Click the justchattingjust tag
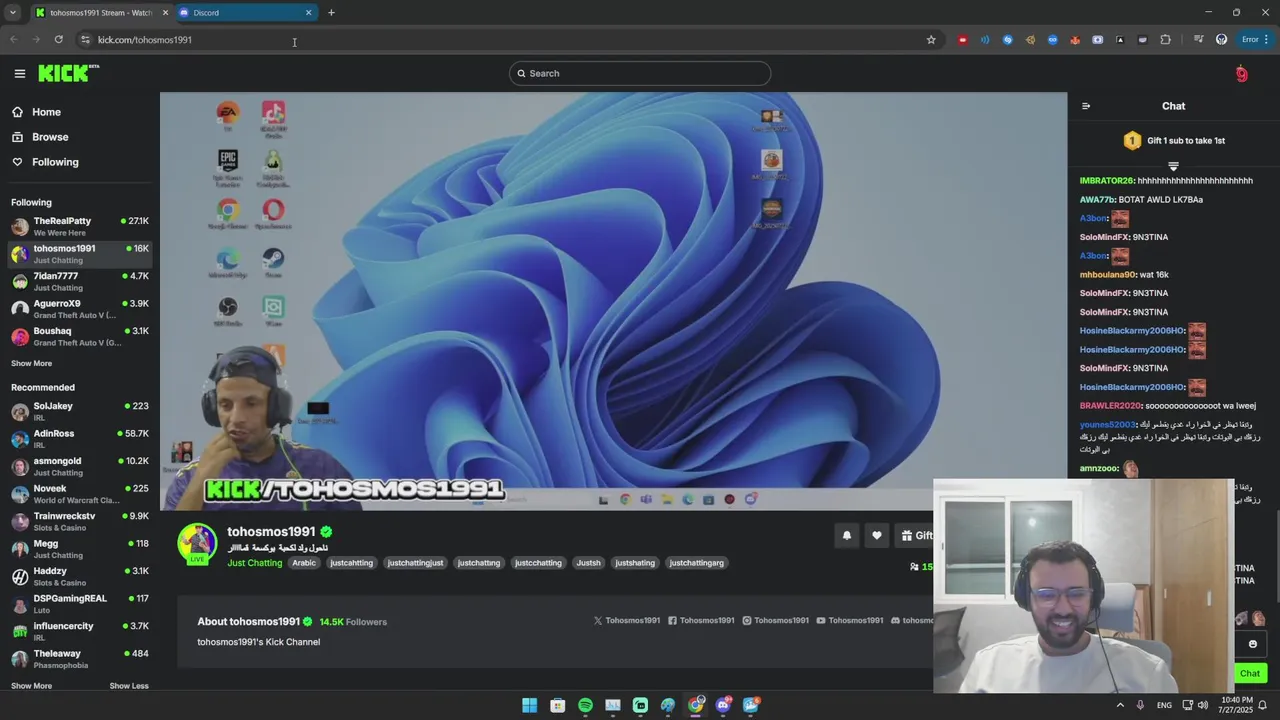This screenshot has height=720, width=1280. [415, 563]
